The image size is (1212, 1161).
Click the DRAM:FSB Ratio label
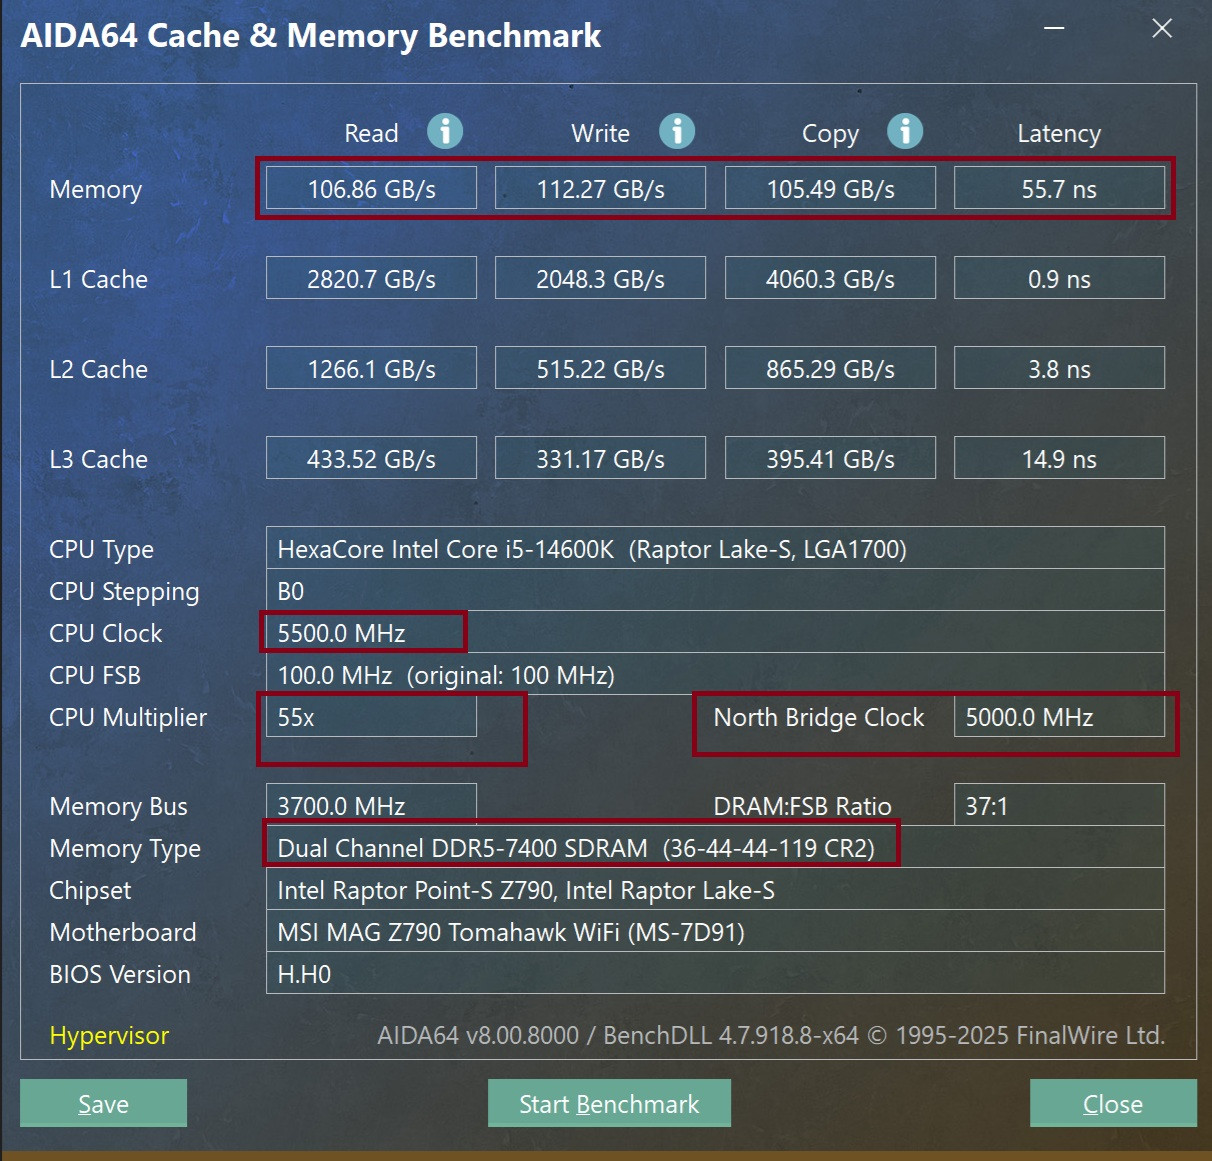click(802, 806)
